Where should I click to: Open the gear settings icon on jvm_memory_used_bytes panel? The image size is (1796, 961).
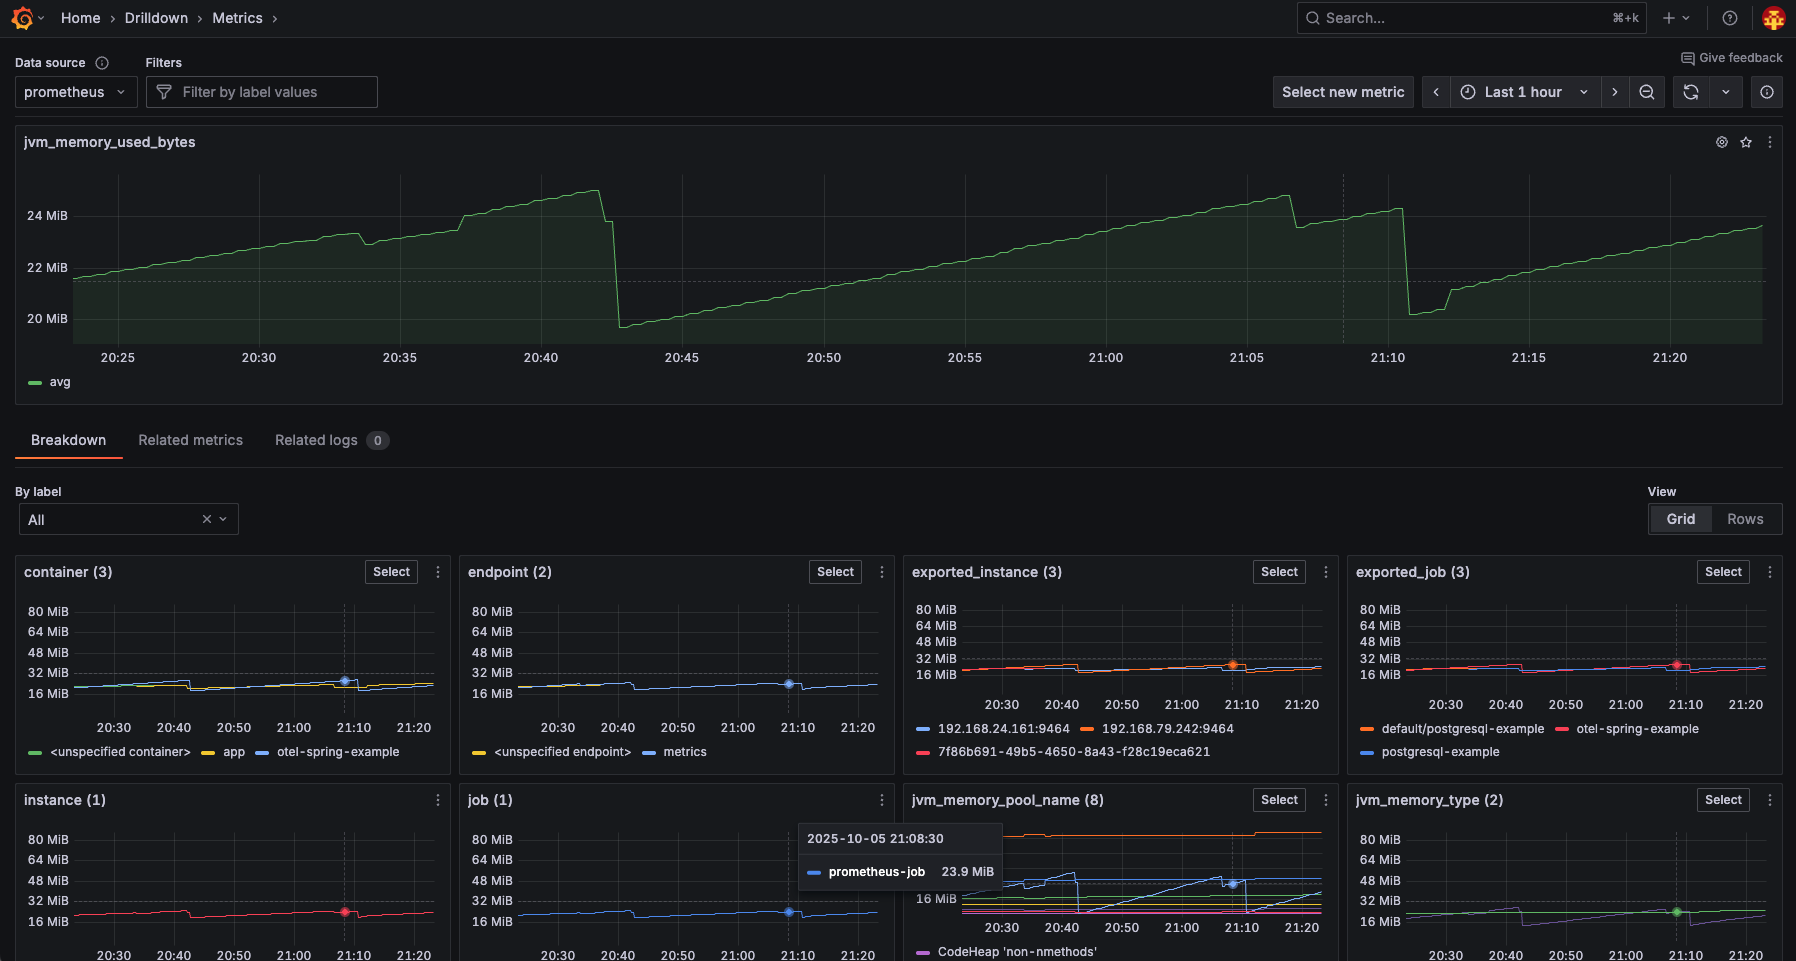click(1721, 142)
